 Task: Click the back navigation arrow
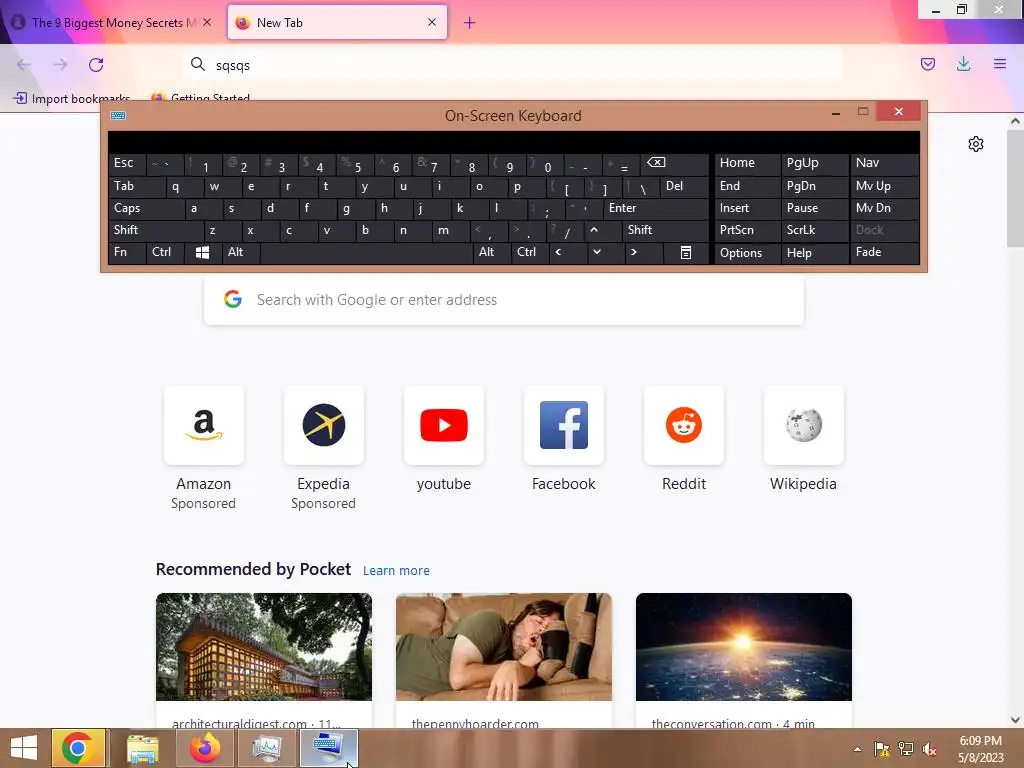pyautogui.click(x=24, y=65)
